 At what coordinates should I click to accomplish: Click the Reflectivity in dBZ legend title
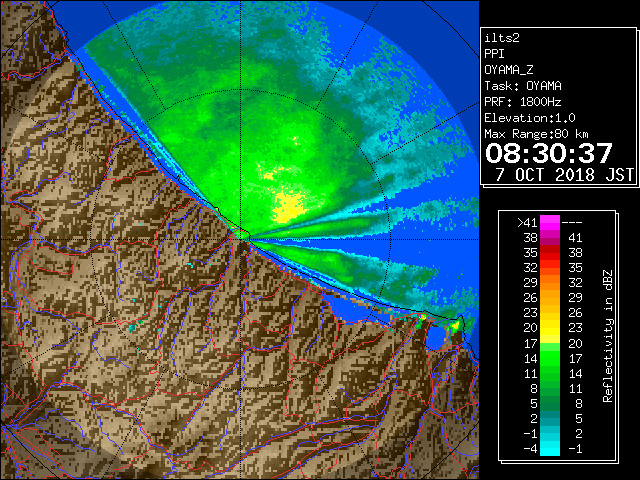pos(608,336)
